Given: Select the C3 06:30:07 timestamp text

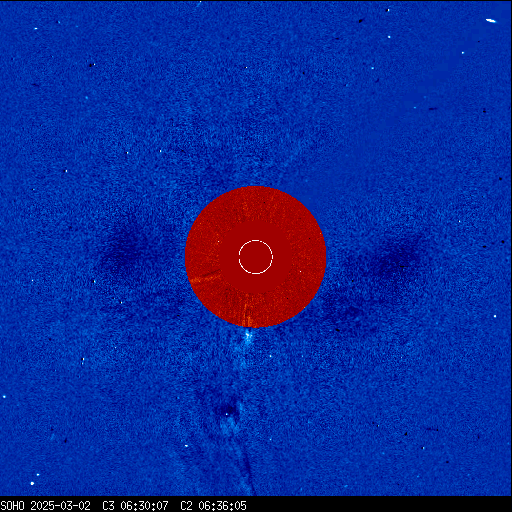Looking at the screenshot, I should (x=135, y=506).
